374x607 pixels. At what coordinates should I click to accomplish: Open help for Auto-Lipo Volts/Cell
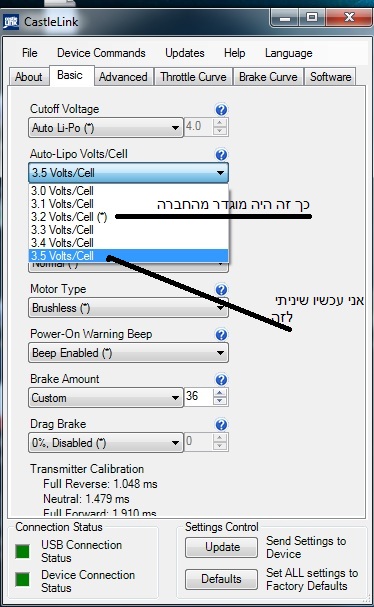tap(221, 155)
